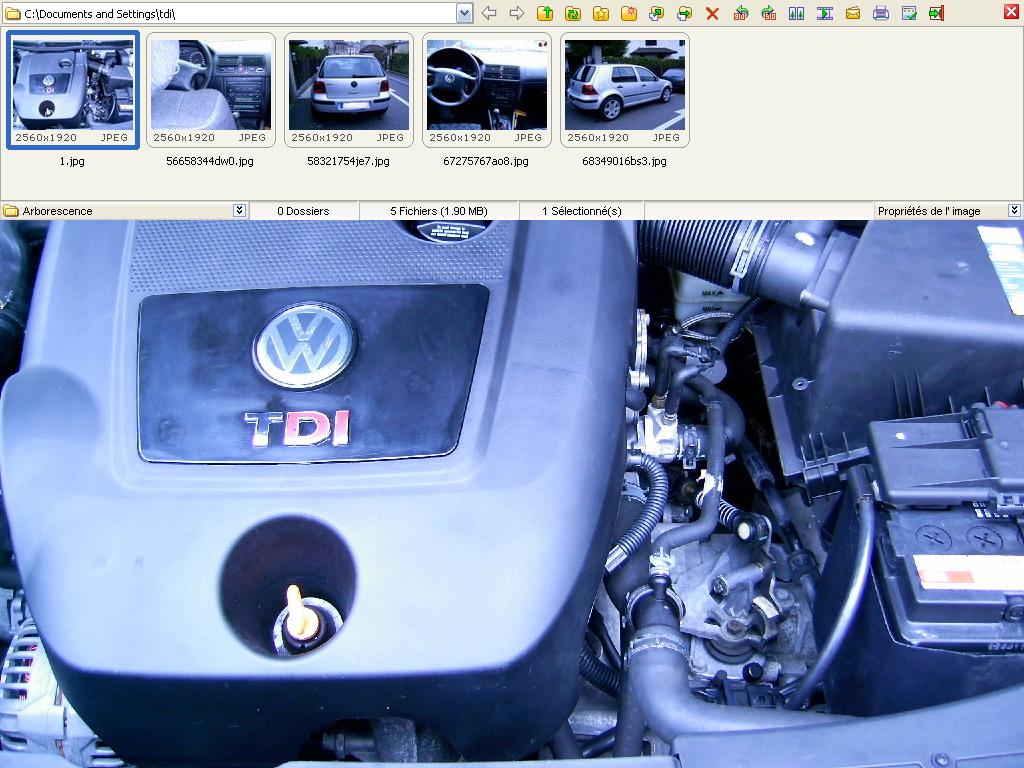Click the Back navigation arrow
1024x768 pixels.
pos(489,13)
